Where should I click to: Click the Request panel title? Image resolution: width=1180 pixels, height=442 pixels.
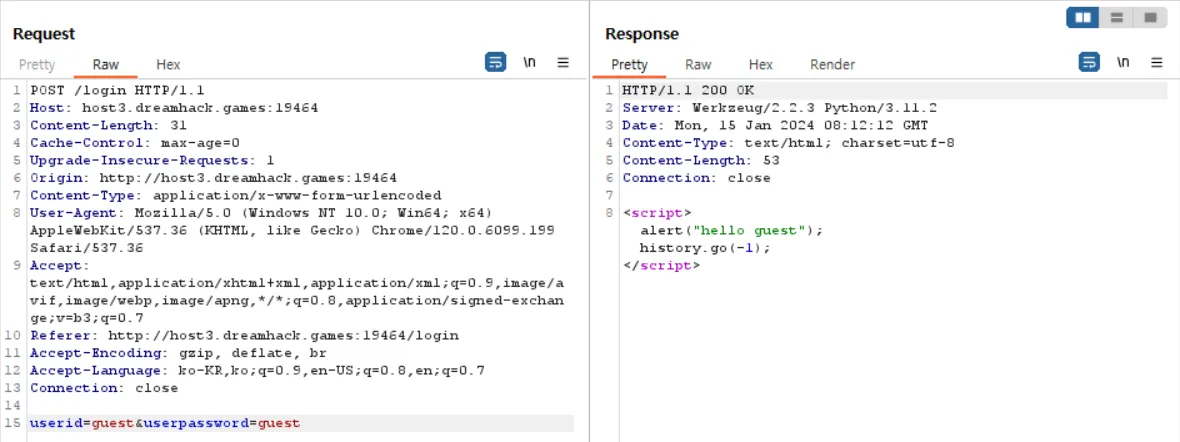[x=44, y=34]
